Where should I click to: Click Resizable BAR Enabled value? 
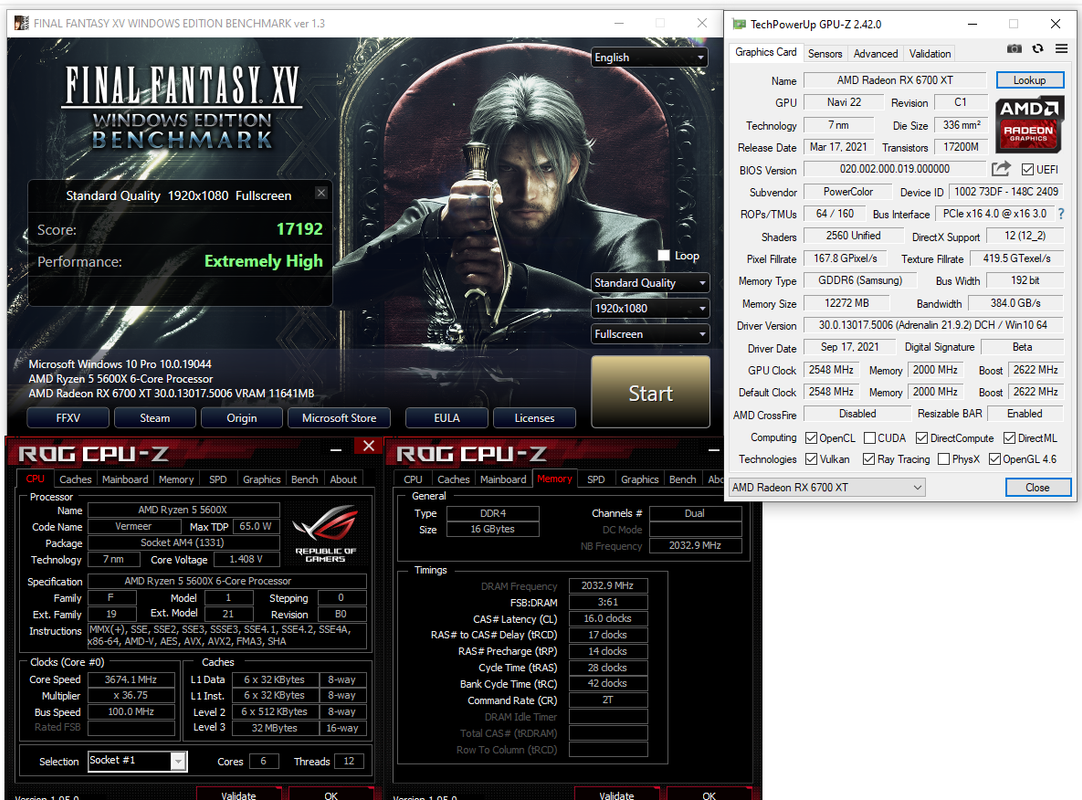[x=1024, y=413]
